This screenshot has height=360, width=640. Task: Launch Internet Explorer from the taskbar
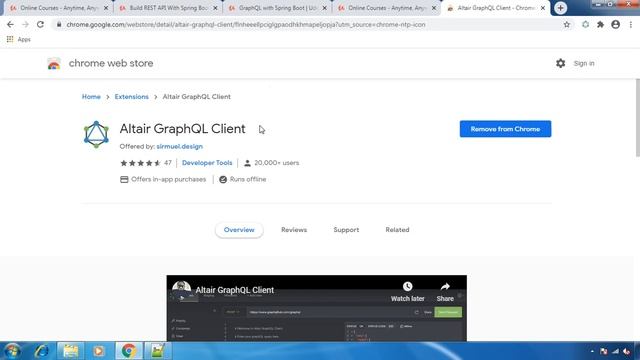click(42, 351)
